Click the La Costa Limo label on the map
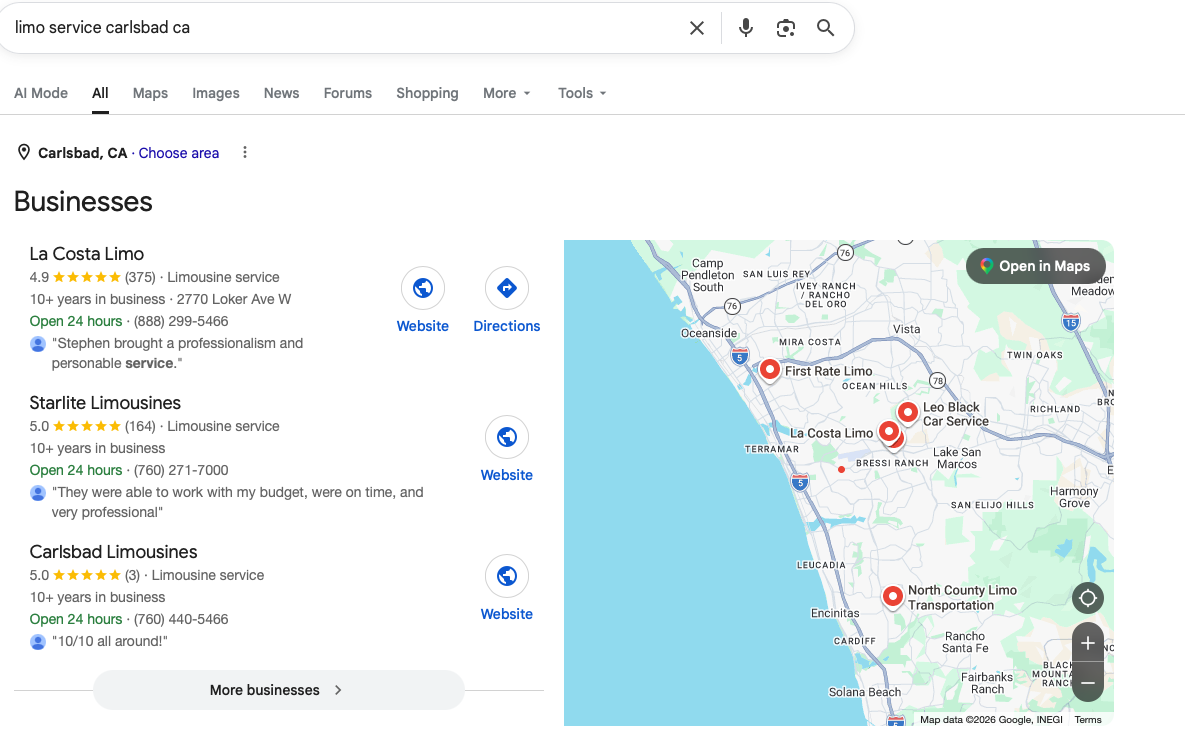The image size is (1185, 730). click(831, 433)
